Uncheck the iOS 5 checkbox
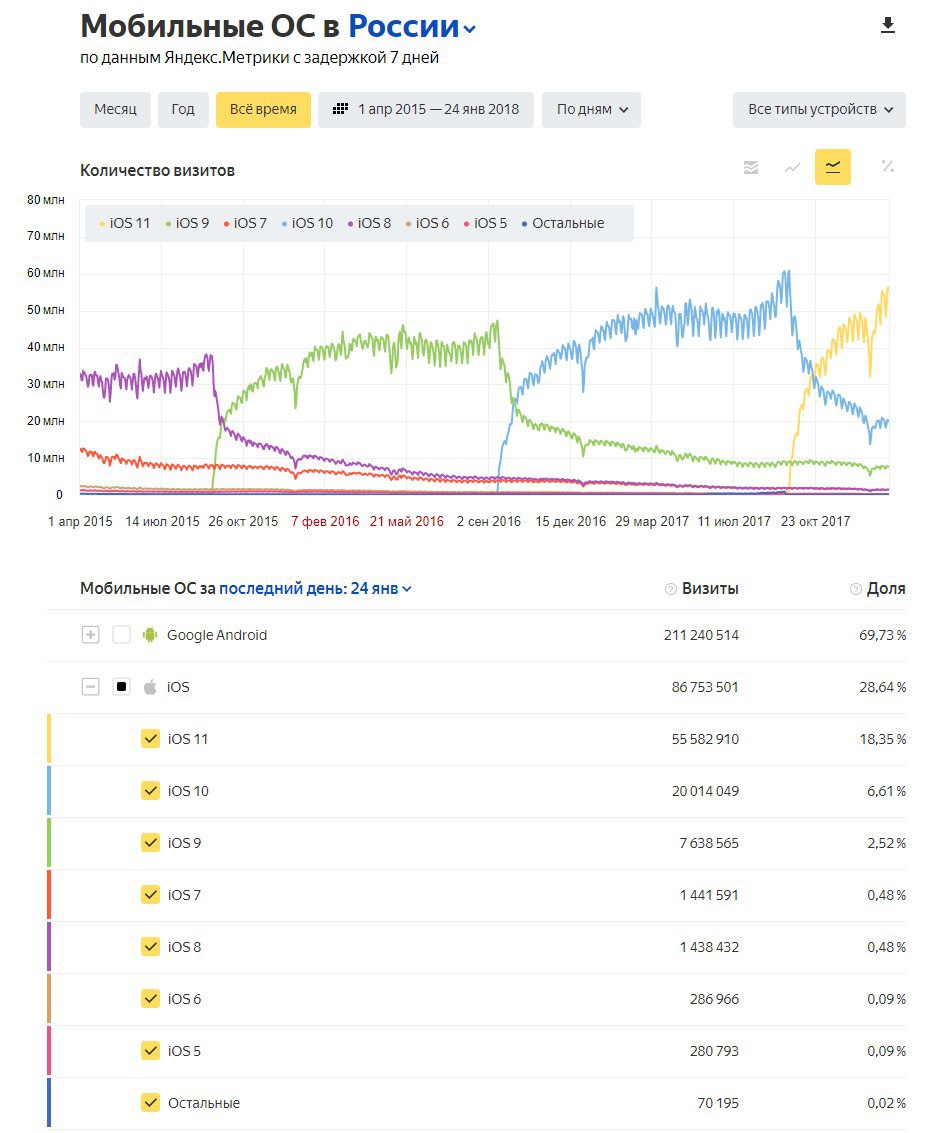The image size is (948, 1133). click(x=150, y=1051)
